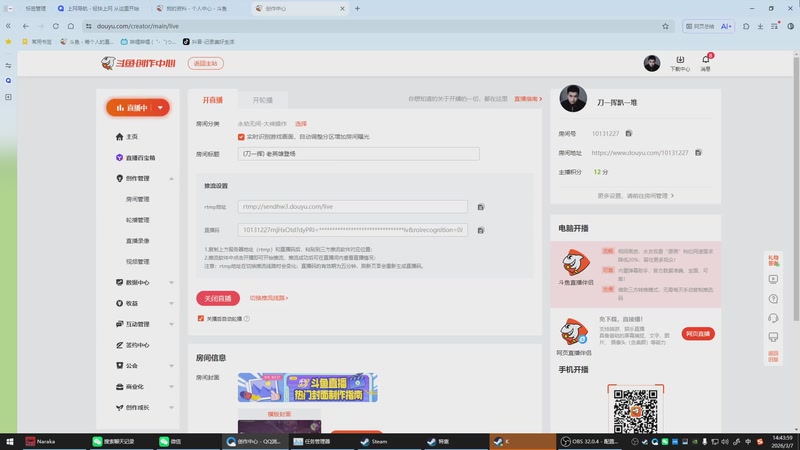The image size is (800, 450).
Task: Click the video play icon on the right rail
Action: (773, 280)
